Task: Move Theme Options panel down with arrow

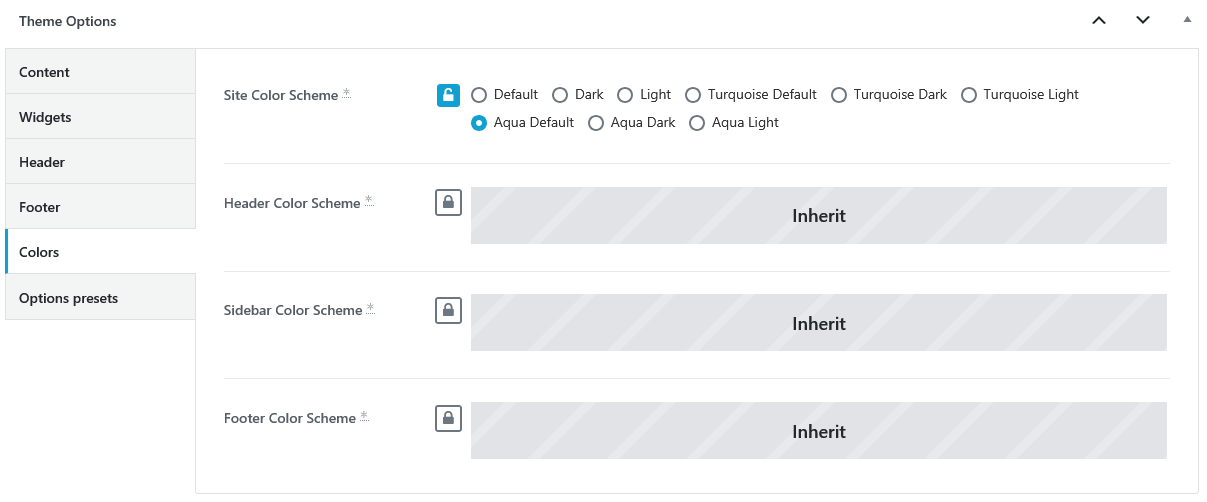Action: [1143, 20]
